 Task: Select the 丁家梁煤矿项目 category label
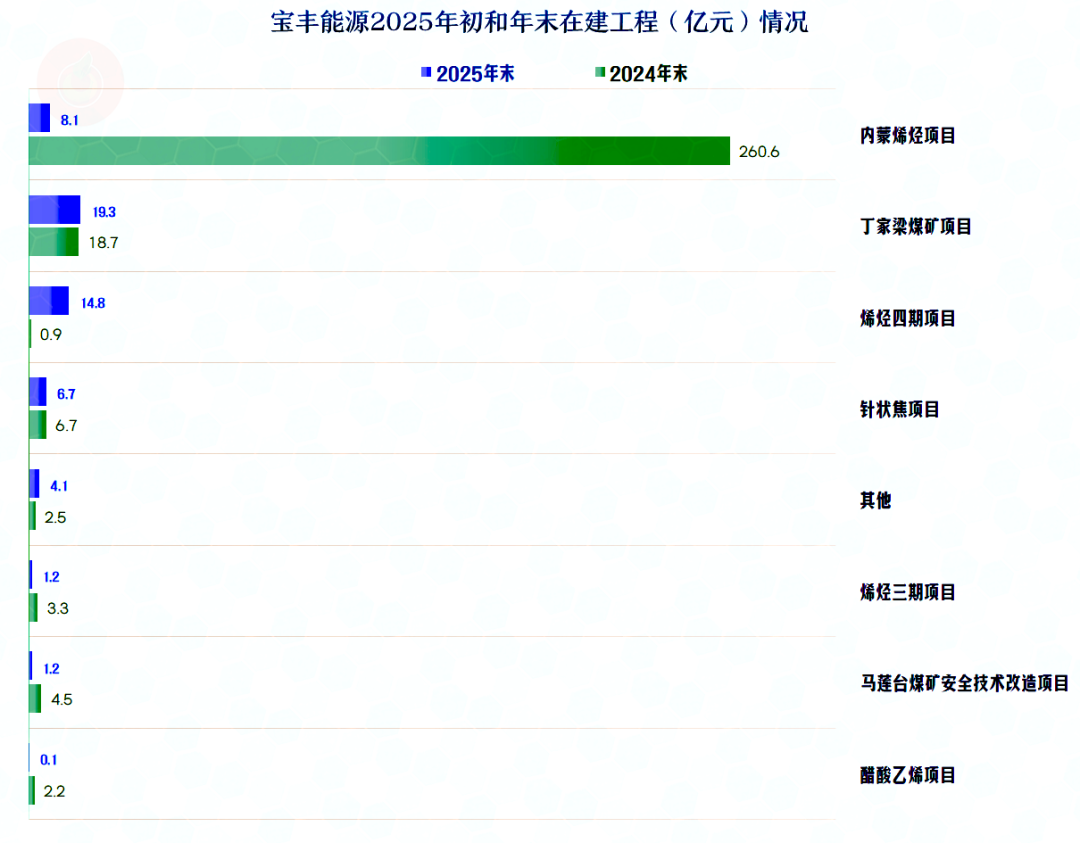(x=916, y=226)
